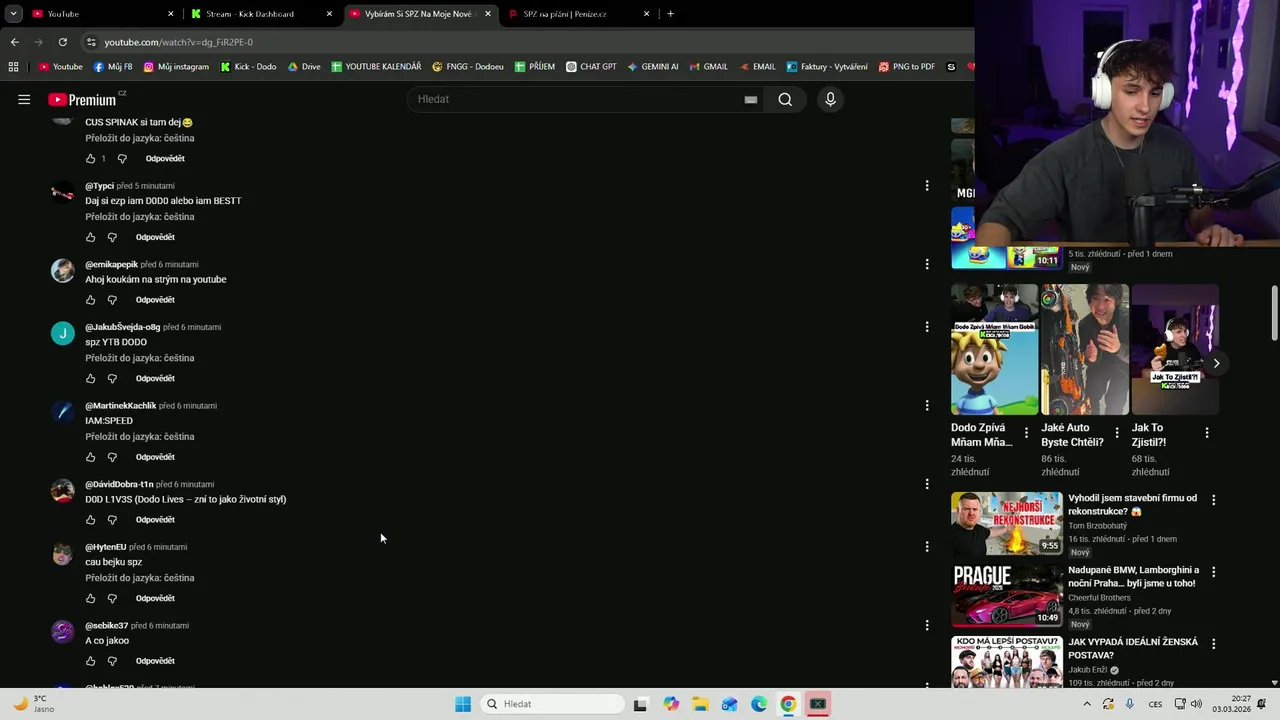Image resolution: width=1280 pixels, height=720 pixels.
Task: Reload the page
Action: (x=62, y=42)
